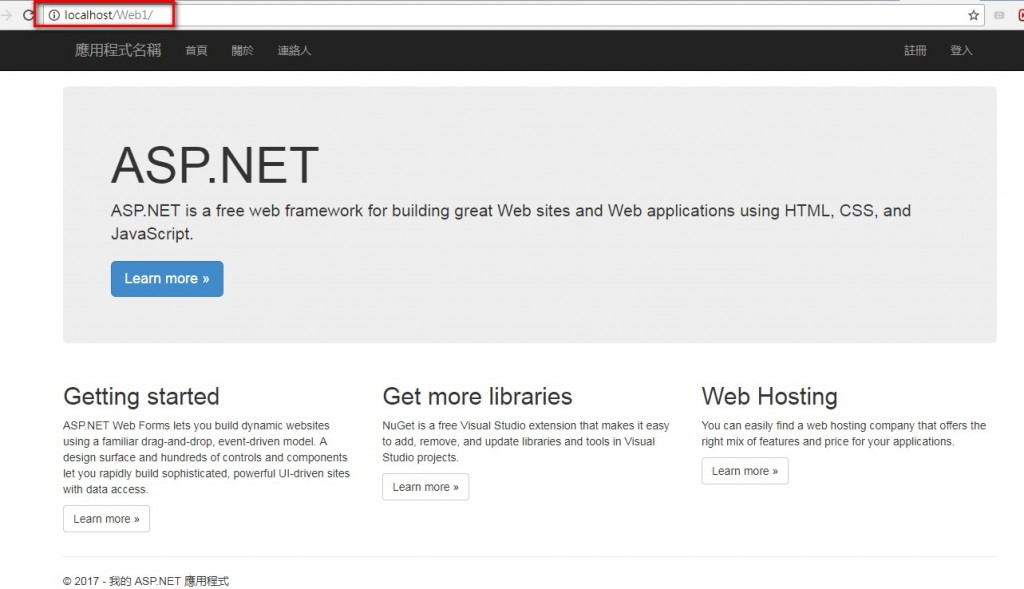Viewport: 1024px width, 589px height.
Task: Click the Get more libraries heading
Action: click(x=477, y=396)
